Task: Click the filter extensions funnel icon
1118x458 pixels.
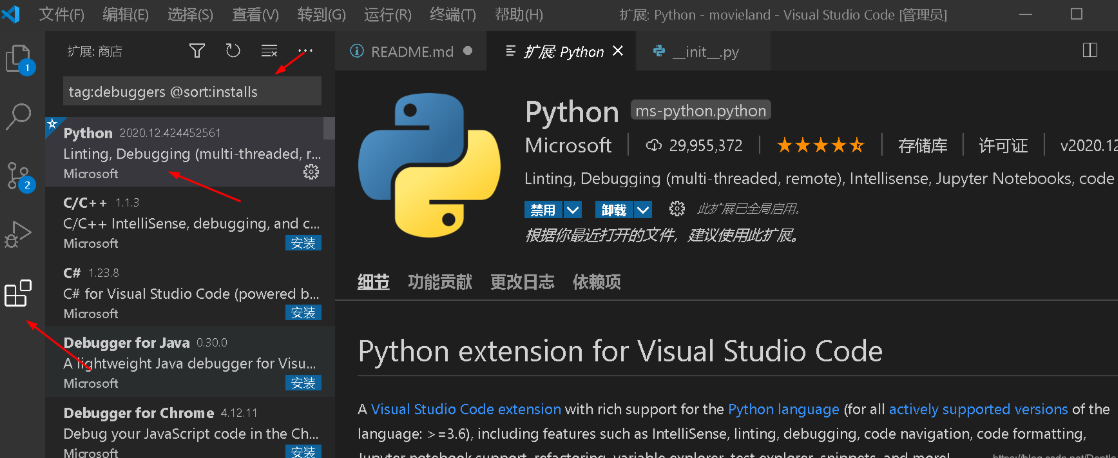Action: (x=198, y=51)
